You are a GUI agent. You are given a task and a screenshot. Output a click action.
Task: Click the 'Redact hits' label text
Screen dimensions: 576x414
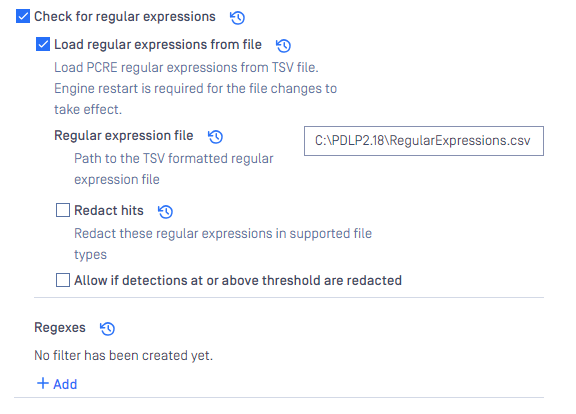[109, 210]
